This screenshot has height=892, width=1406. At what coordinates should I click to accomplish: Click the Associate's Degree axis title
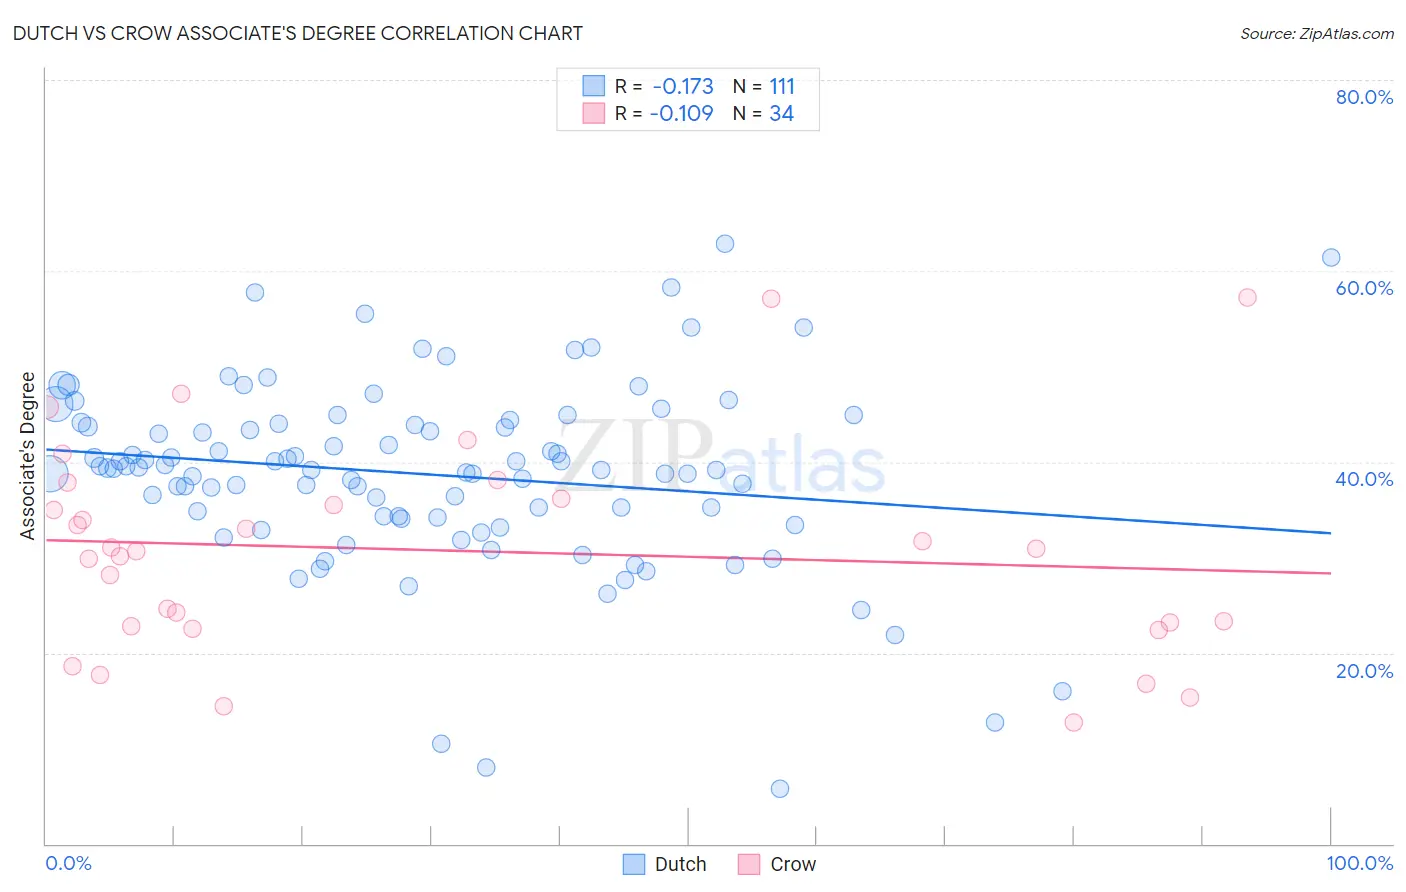28,456
